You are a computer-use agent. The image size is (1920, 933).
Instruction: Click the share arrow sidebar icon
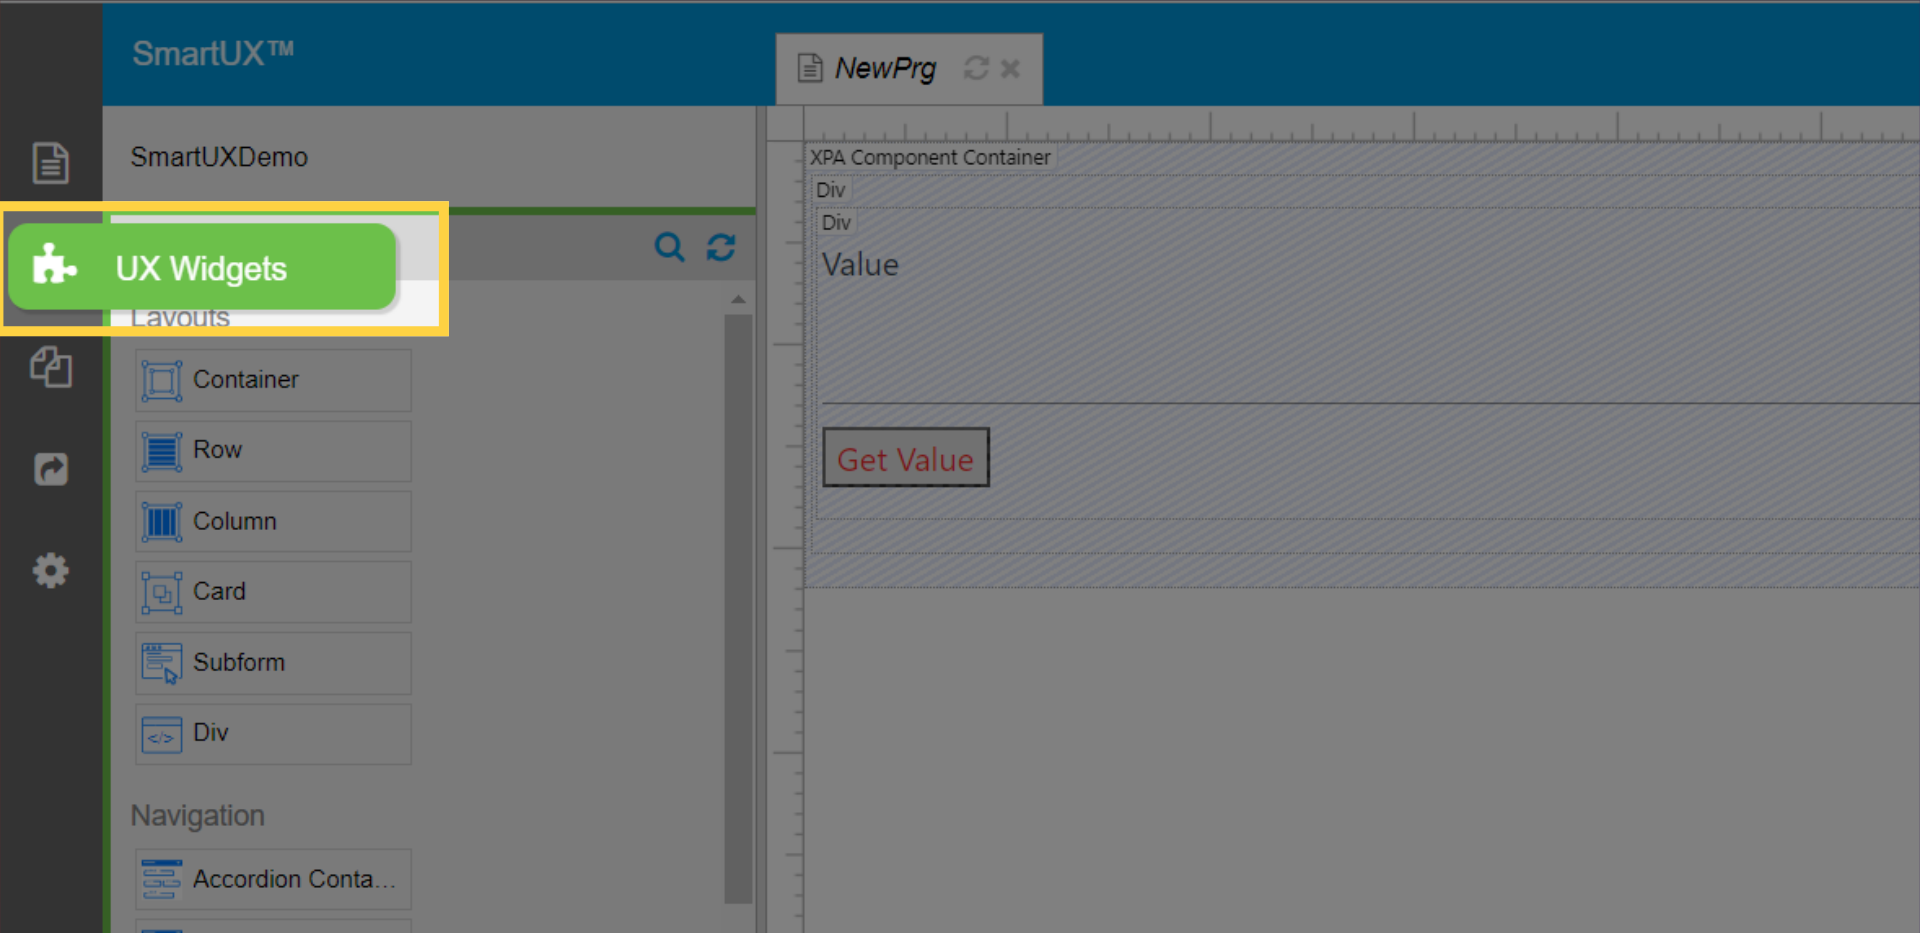pyautogui.click(x=50, y=469)
